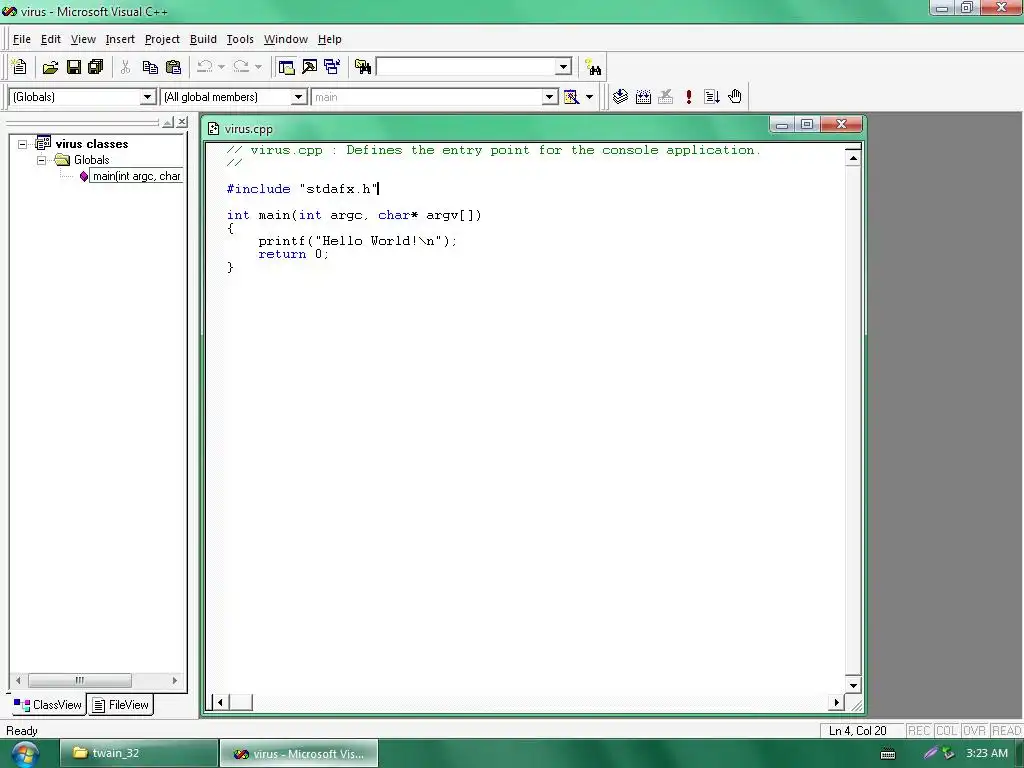The width and height of the screenshot is (1024, 768).
Task: Click the Compile icon
Action: [x=620, y=97]
